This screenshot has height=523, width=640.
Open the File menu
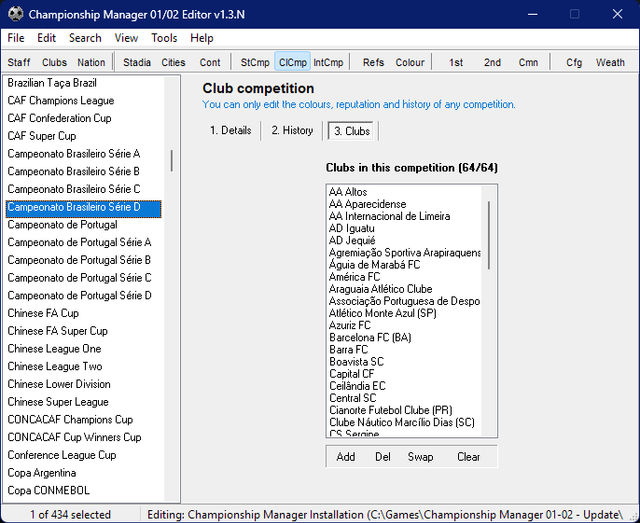click(16, 38)
